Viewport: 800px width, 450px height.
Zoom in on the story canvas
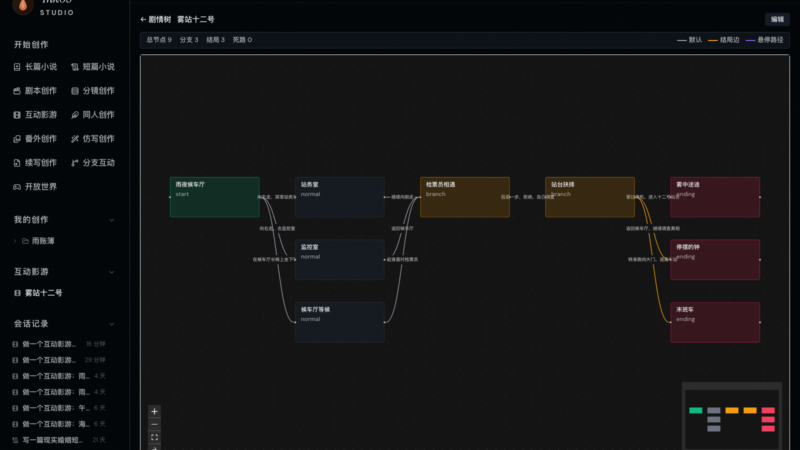[154, 411]
